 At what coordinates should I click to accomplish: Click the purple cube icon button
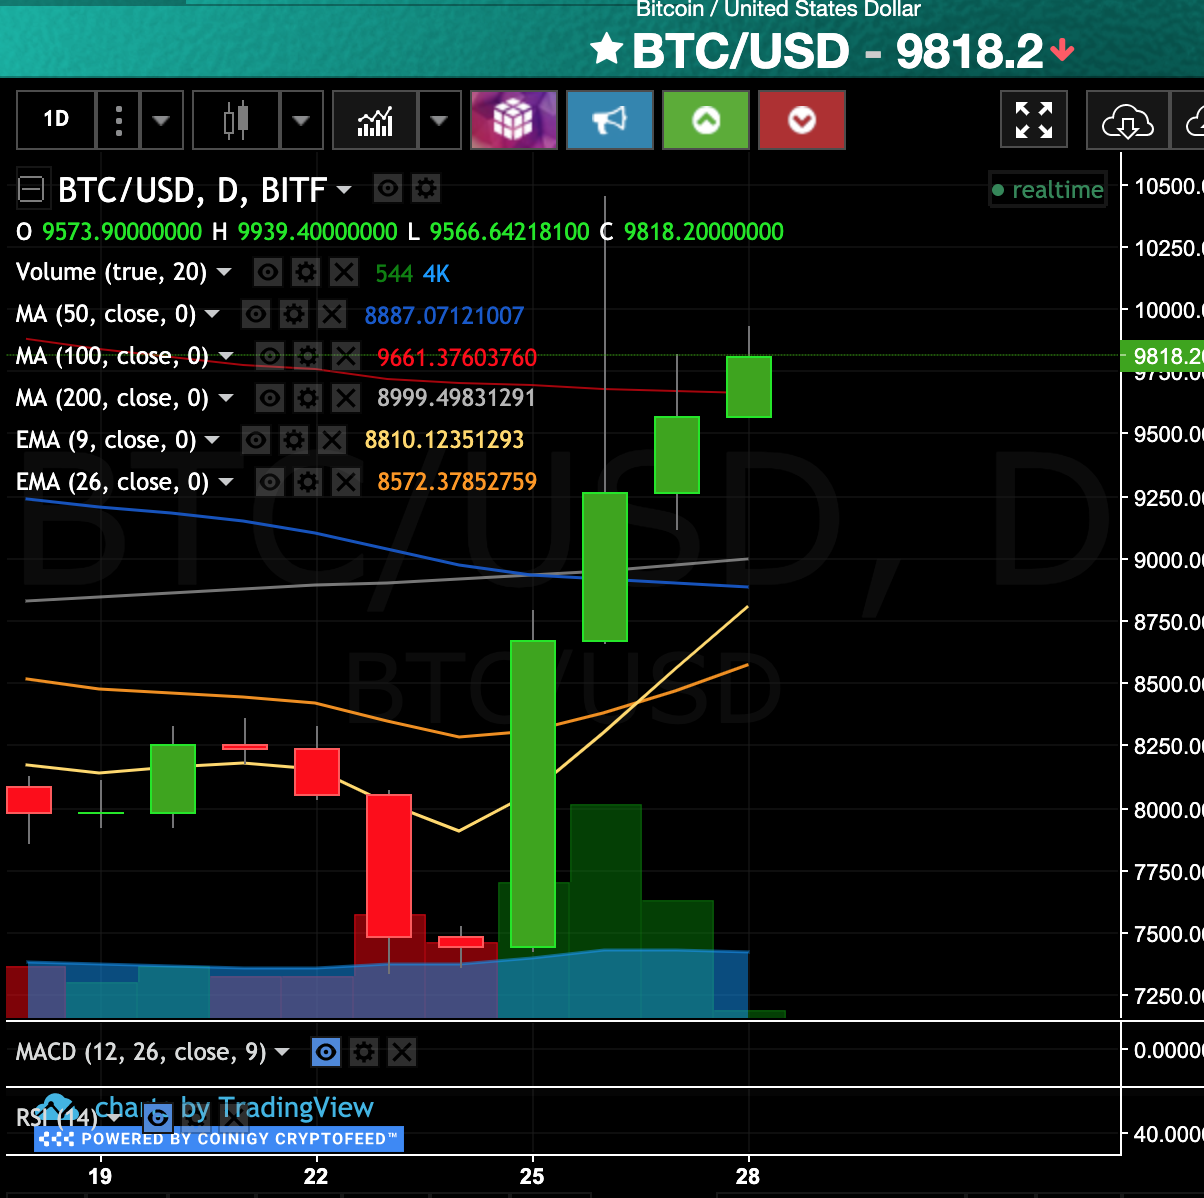click(x=514, y=120)
